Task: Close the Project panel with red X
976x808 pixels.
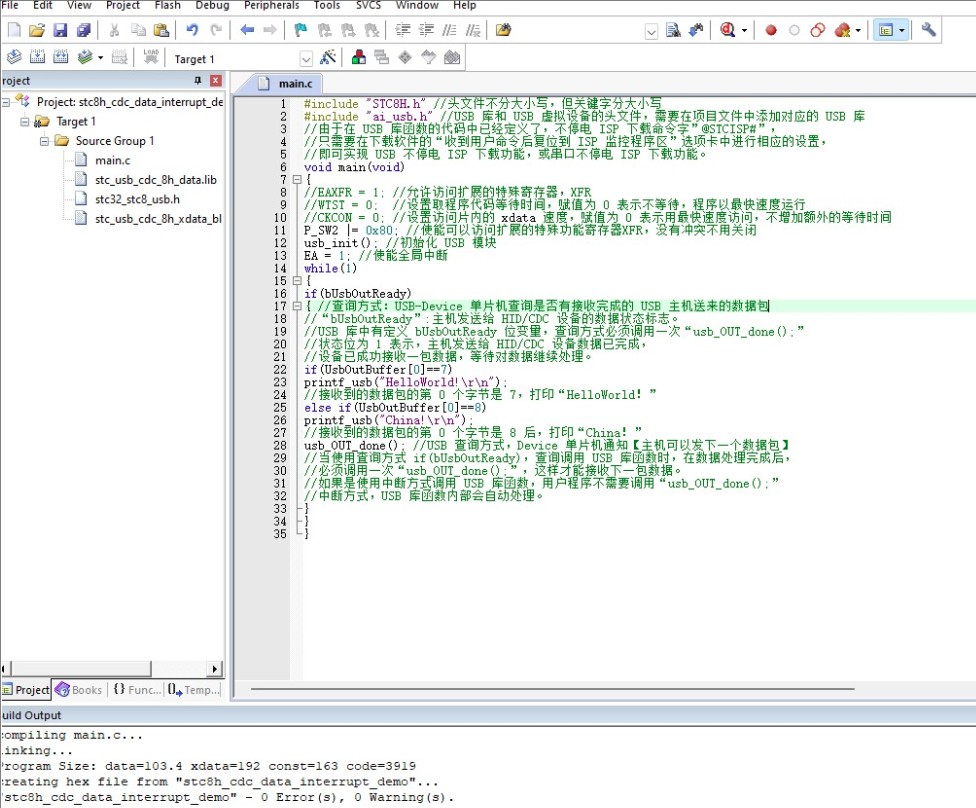Action: [216, 80]
